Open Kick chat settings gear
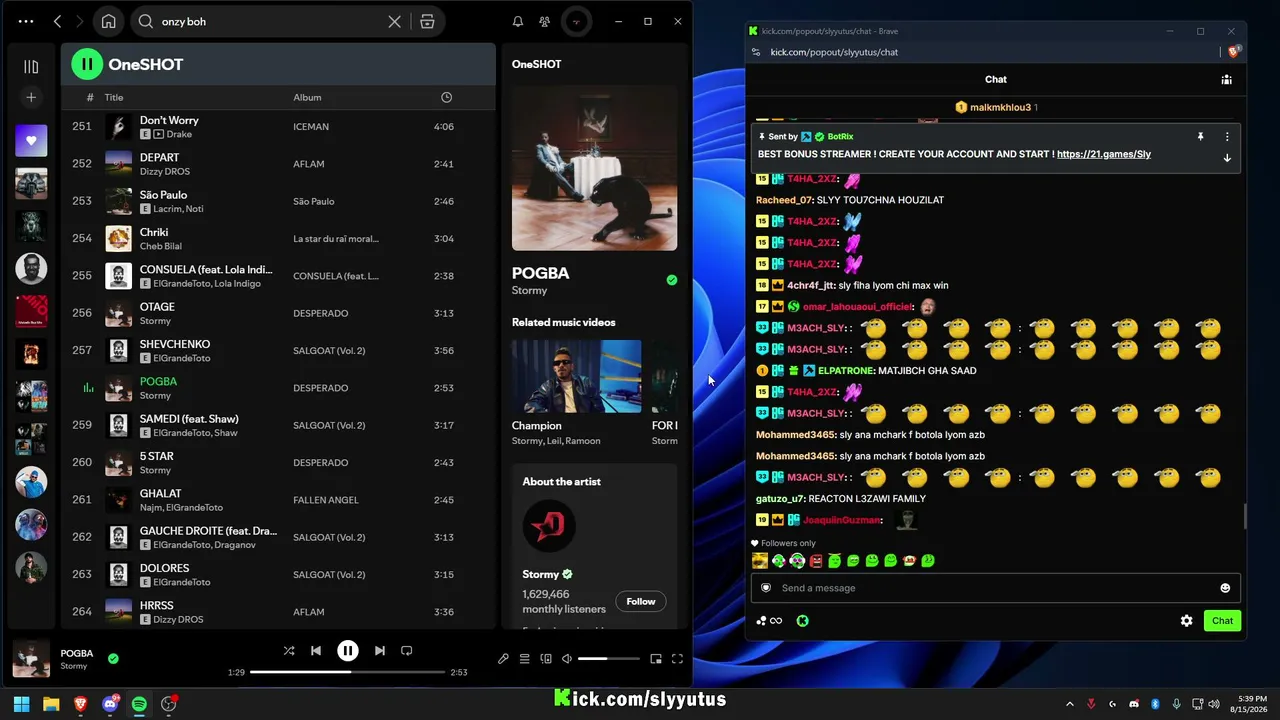The width and height of the screenshot is (1280, 720). [x=1187, y=621]
